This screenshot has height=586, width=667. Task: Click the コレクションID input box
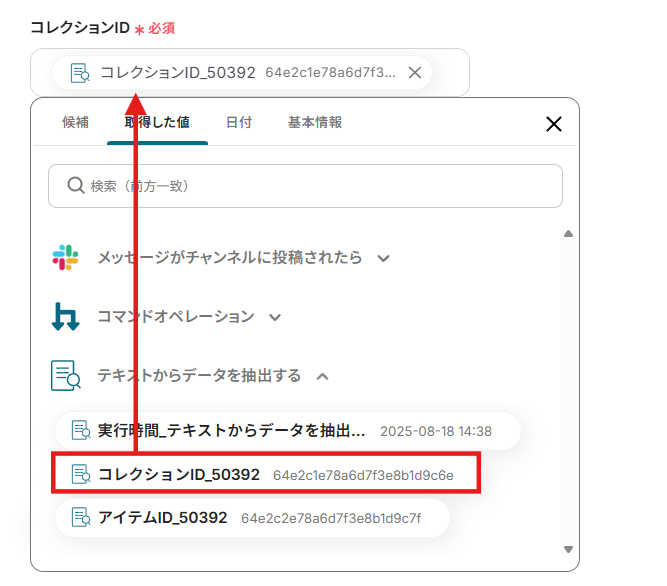[250, 72]
